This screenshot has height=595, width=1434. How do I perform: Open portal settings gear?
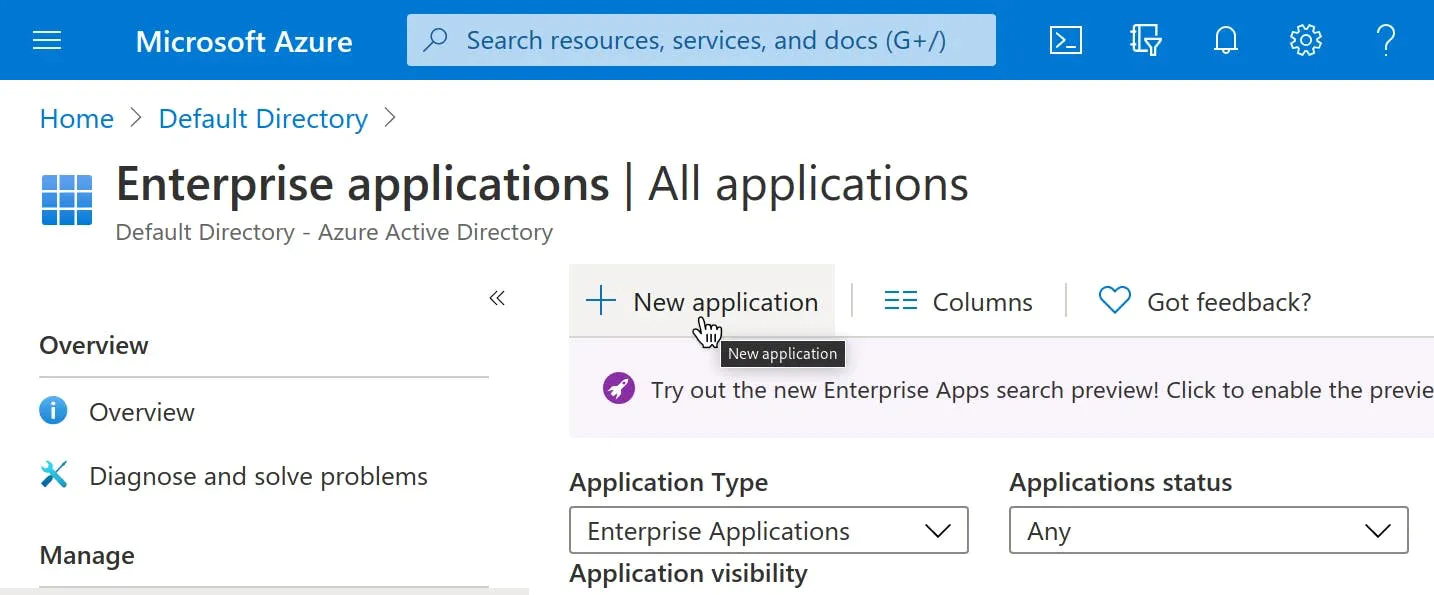[x=1305, y=40]
